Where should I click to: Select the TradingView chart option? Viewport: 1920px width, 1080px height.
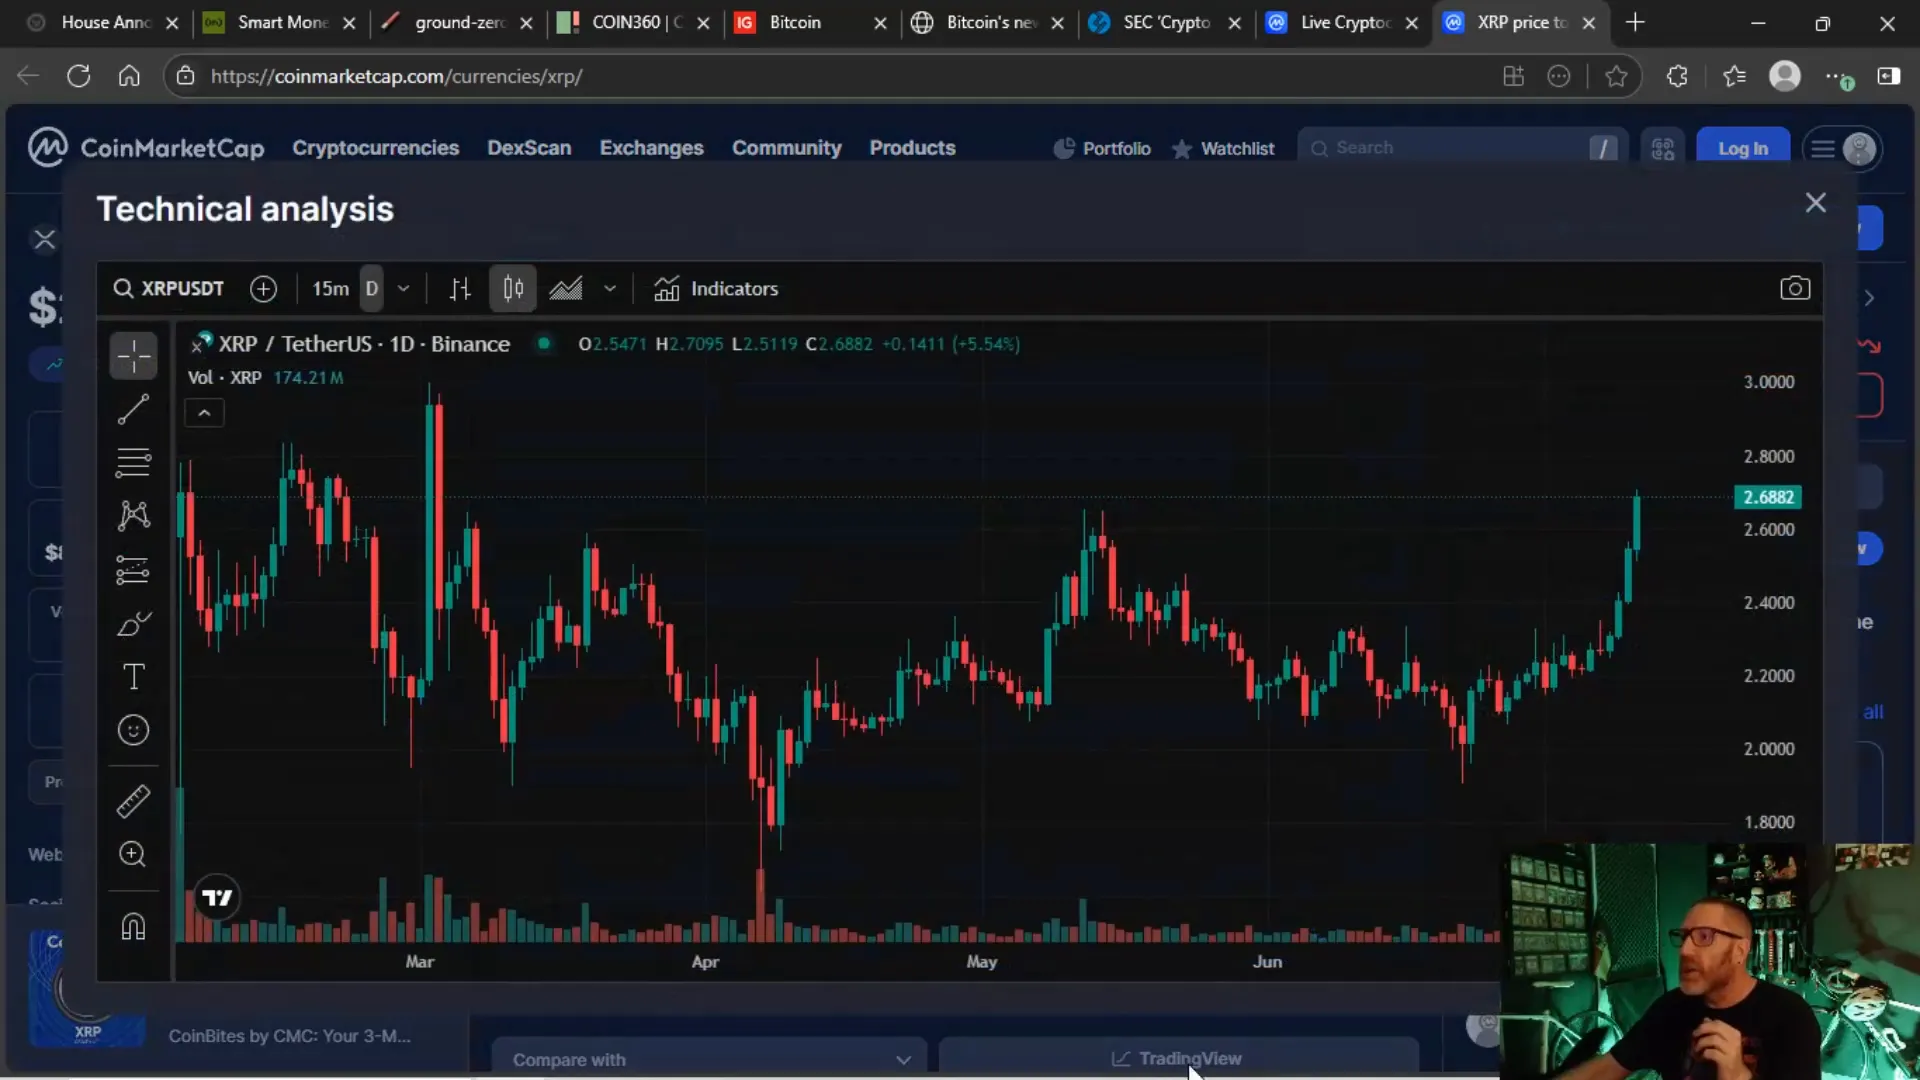[x=1177, y=1059]
